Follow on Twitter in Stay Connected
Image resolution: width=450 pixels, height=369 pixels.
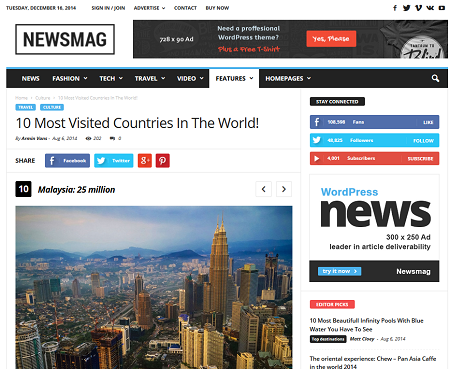click(x=423, y=141)
